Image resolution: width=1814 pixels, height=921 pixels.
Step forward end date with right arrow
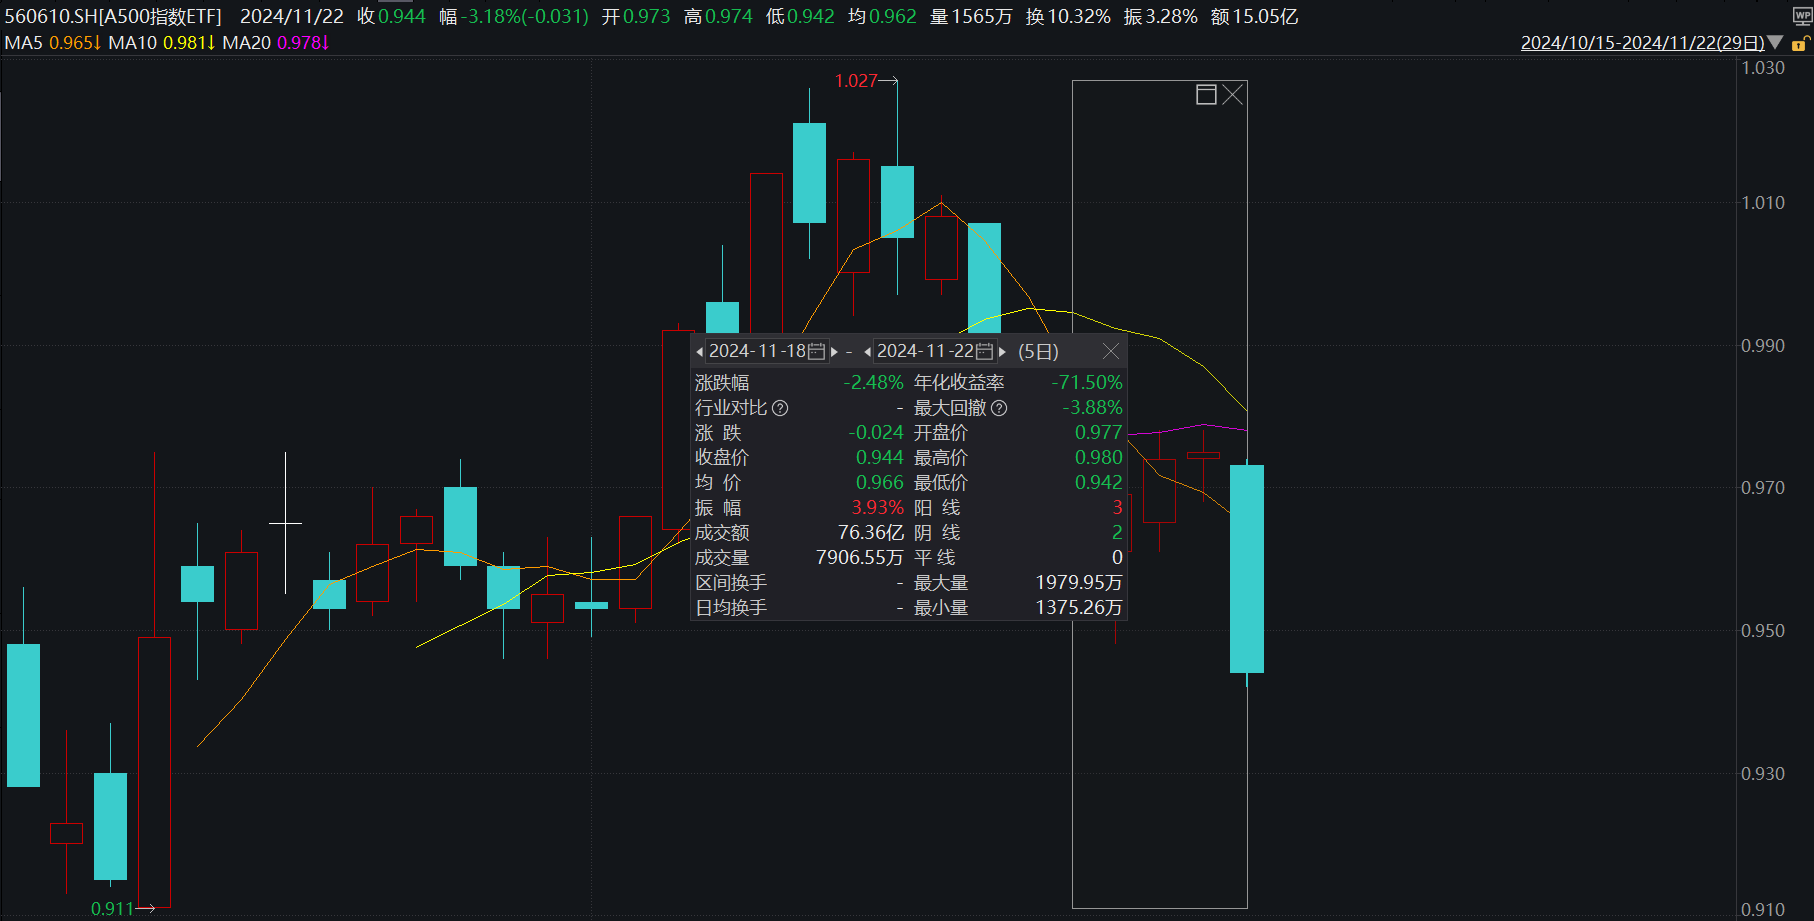pyautogui.click(x=1003, y=351)
